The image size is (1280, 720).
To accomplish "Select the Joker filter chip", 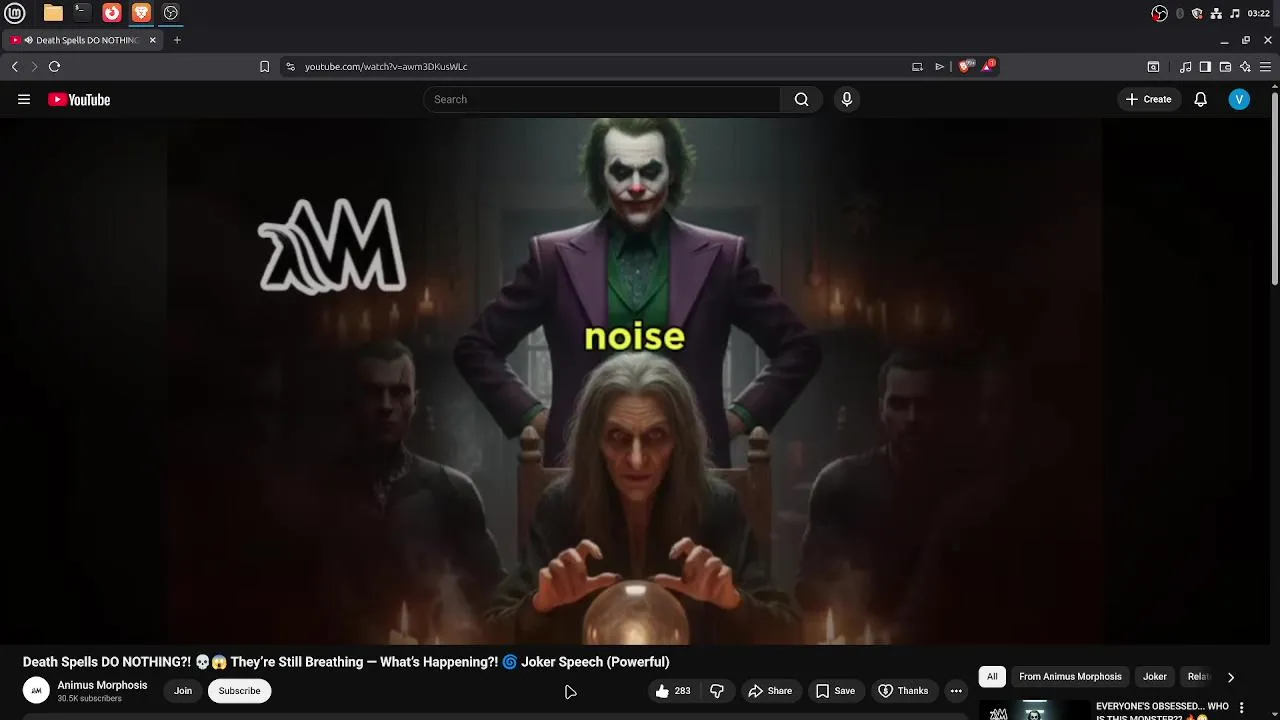I will point(1155,677).
